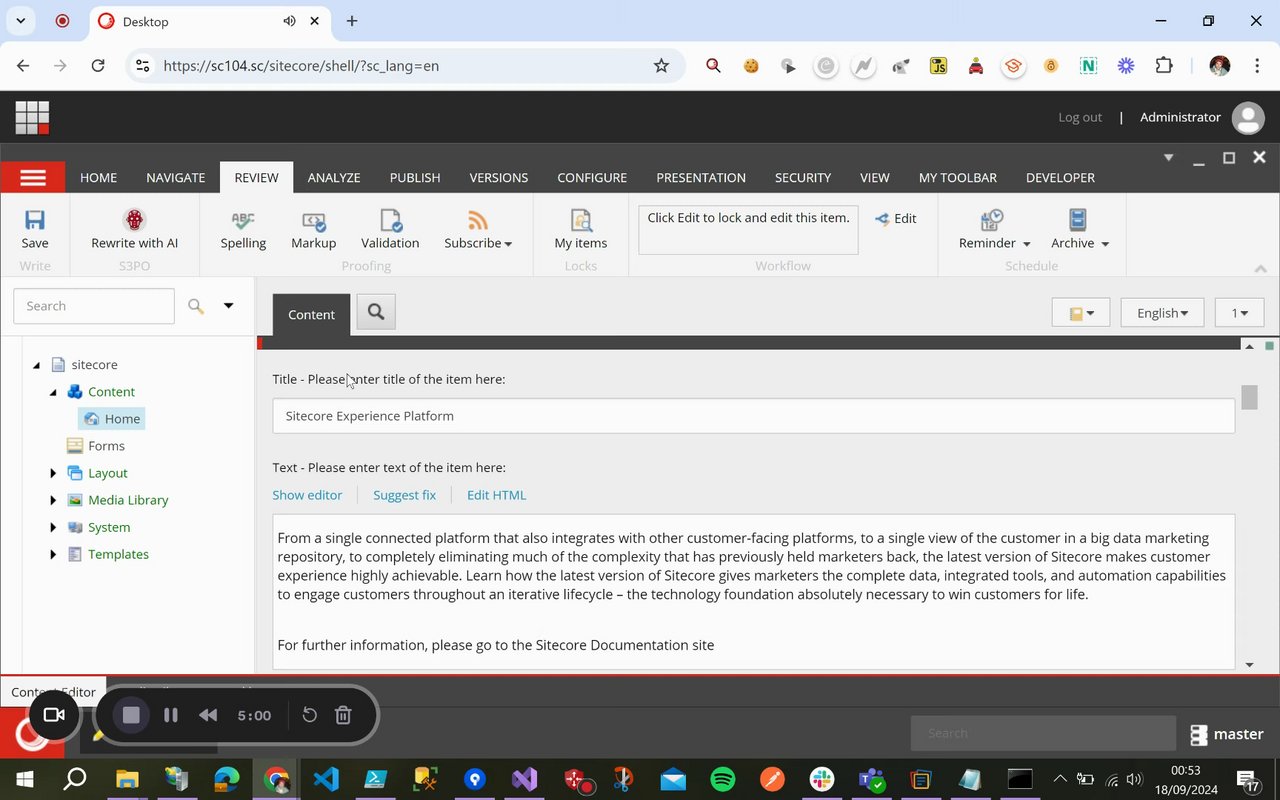Collapse the Content tree node
The height and width of the screenshot is (800, 1280).
pyautogui.click(x=54, y=392)
